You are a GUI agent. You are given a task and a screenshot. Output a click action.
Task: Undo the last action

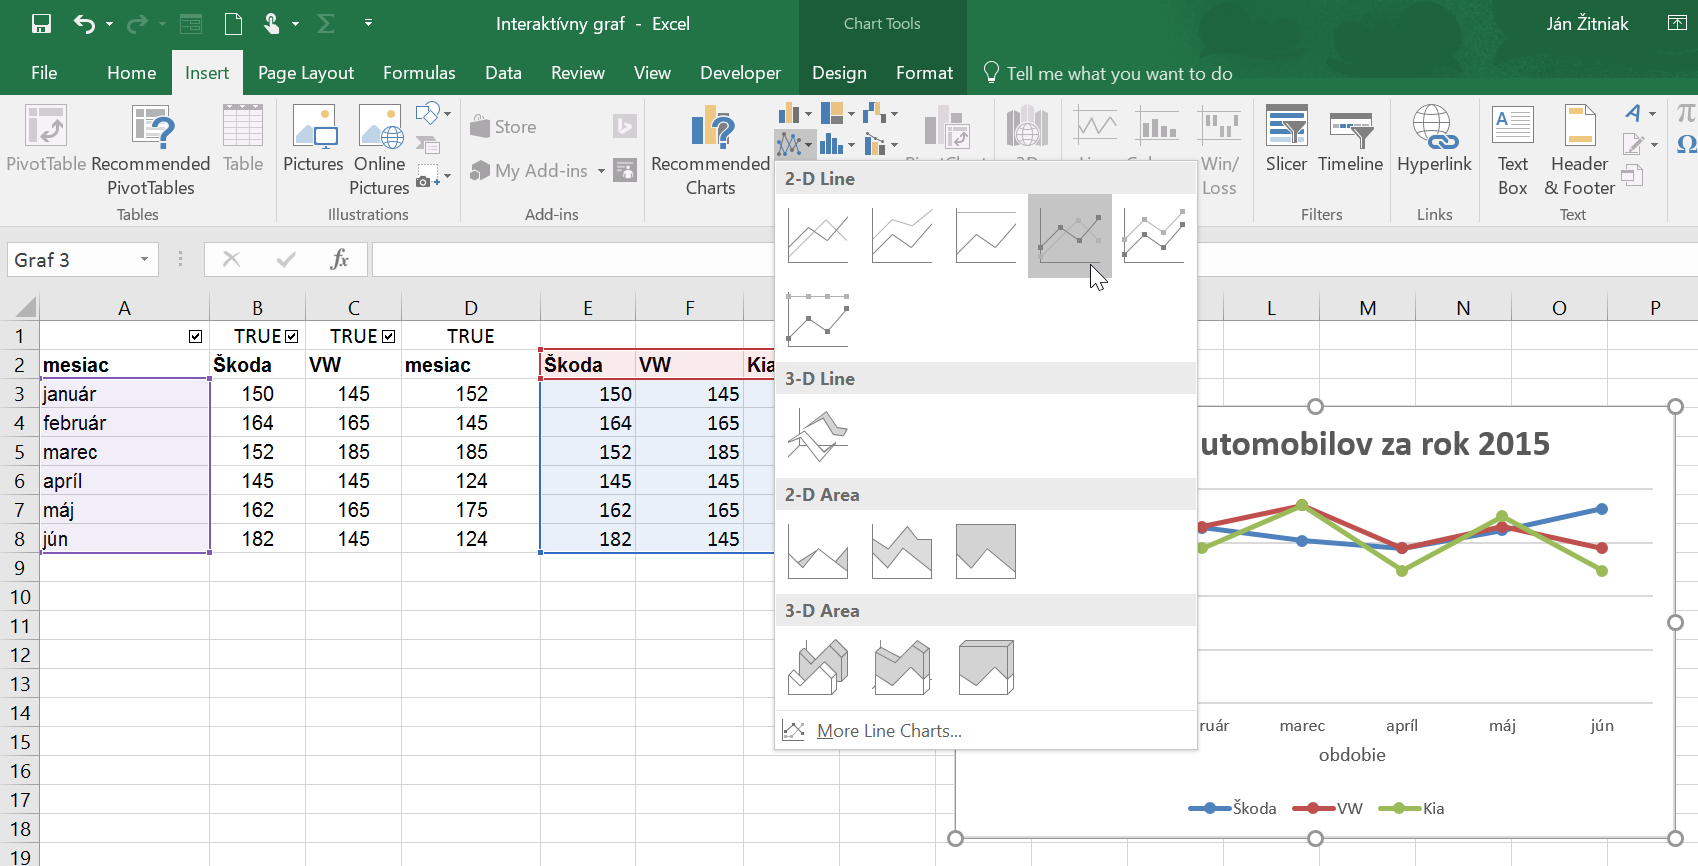tap(85, 23)
